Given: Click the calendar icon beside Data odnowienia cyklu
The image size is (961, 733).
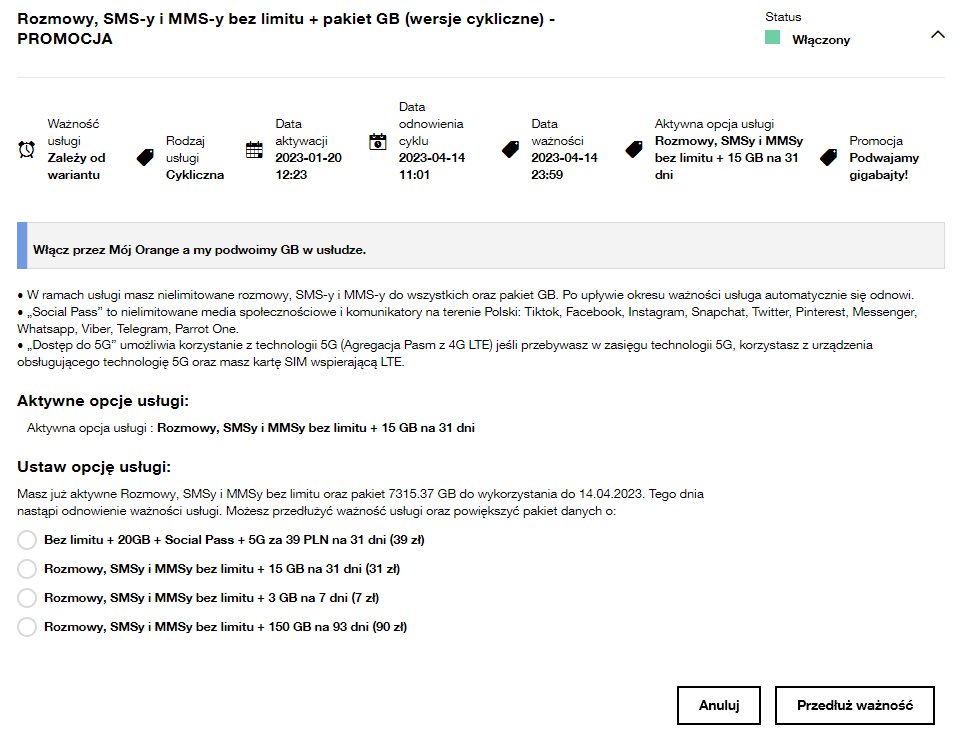Looking at the screenshot, I should pos(377,141).
